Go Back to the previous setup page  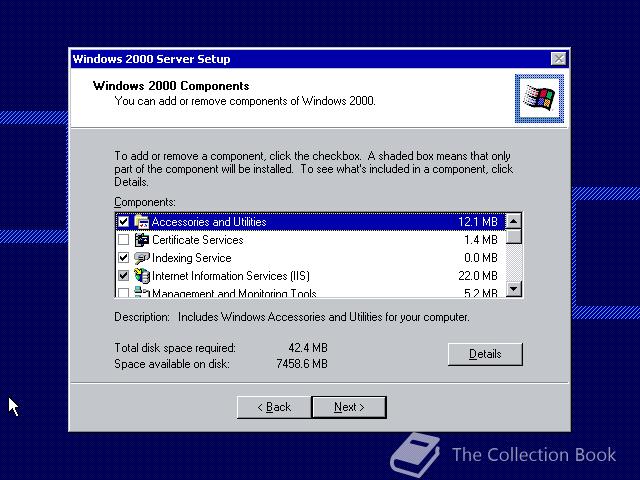pos(274,407)
